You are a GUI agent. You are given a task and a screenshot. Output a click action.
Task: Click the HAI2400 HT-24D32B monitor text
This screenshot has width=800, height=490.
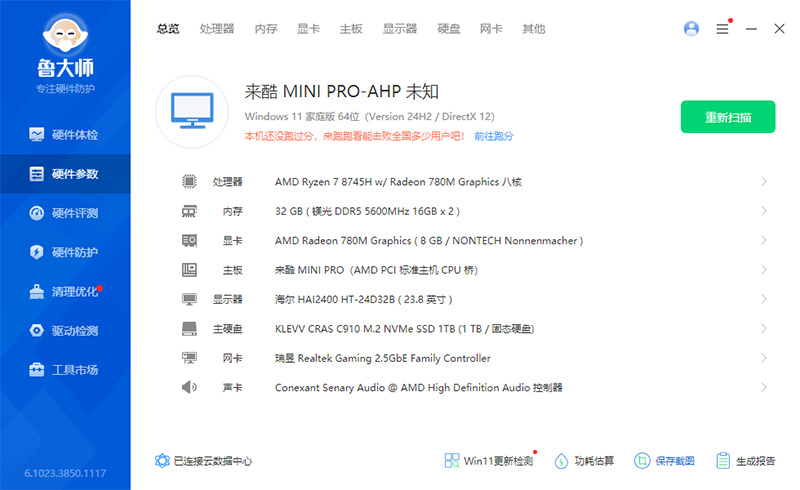click(x=363, y=300)
